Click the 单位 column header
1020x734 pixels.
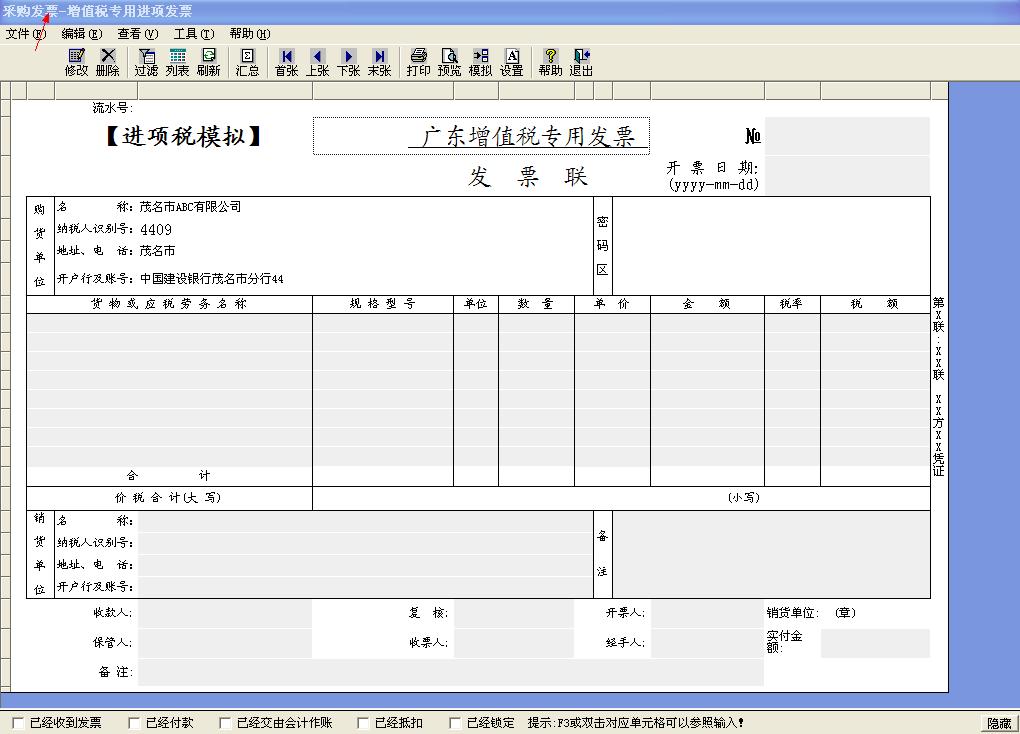point(476,304)
